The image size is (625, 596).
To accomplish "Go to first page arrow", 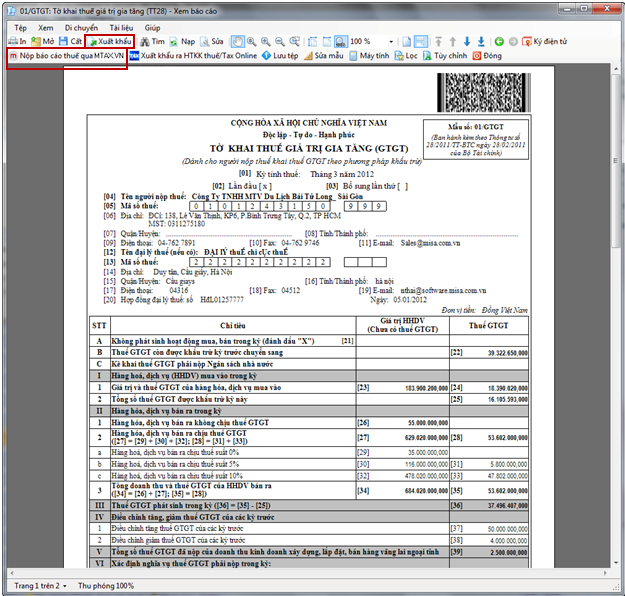I will click(438, 41).
